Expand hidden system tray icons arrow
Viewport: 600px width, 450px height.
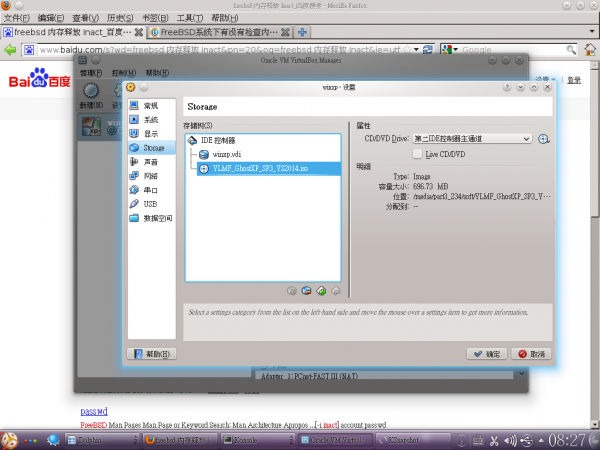coord(541,440)
